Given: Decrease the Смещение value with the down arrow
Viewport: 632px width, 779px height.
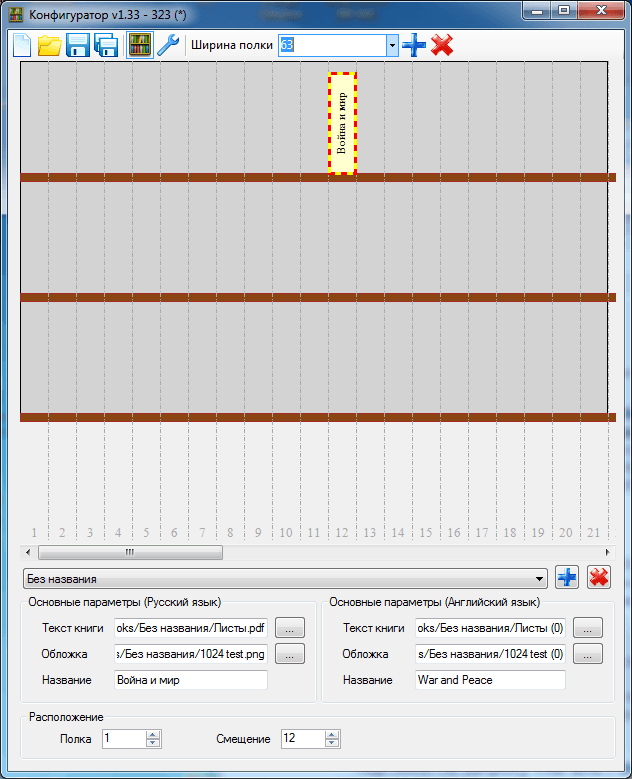Looking at the screenshot, I should click(332, 743).
